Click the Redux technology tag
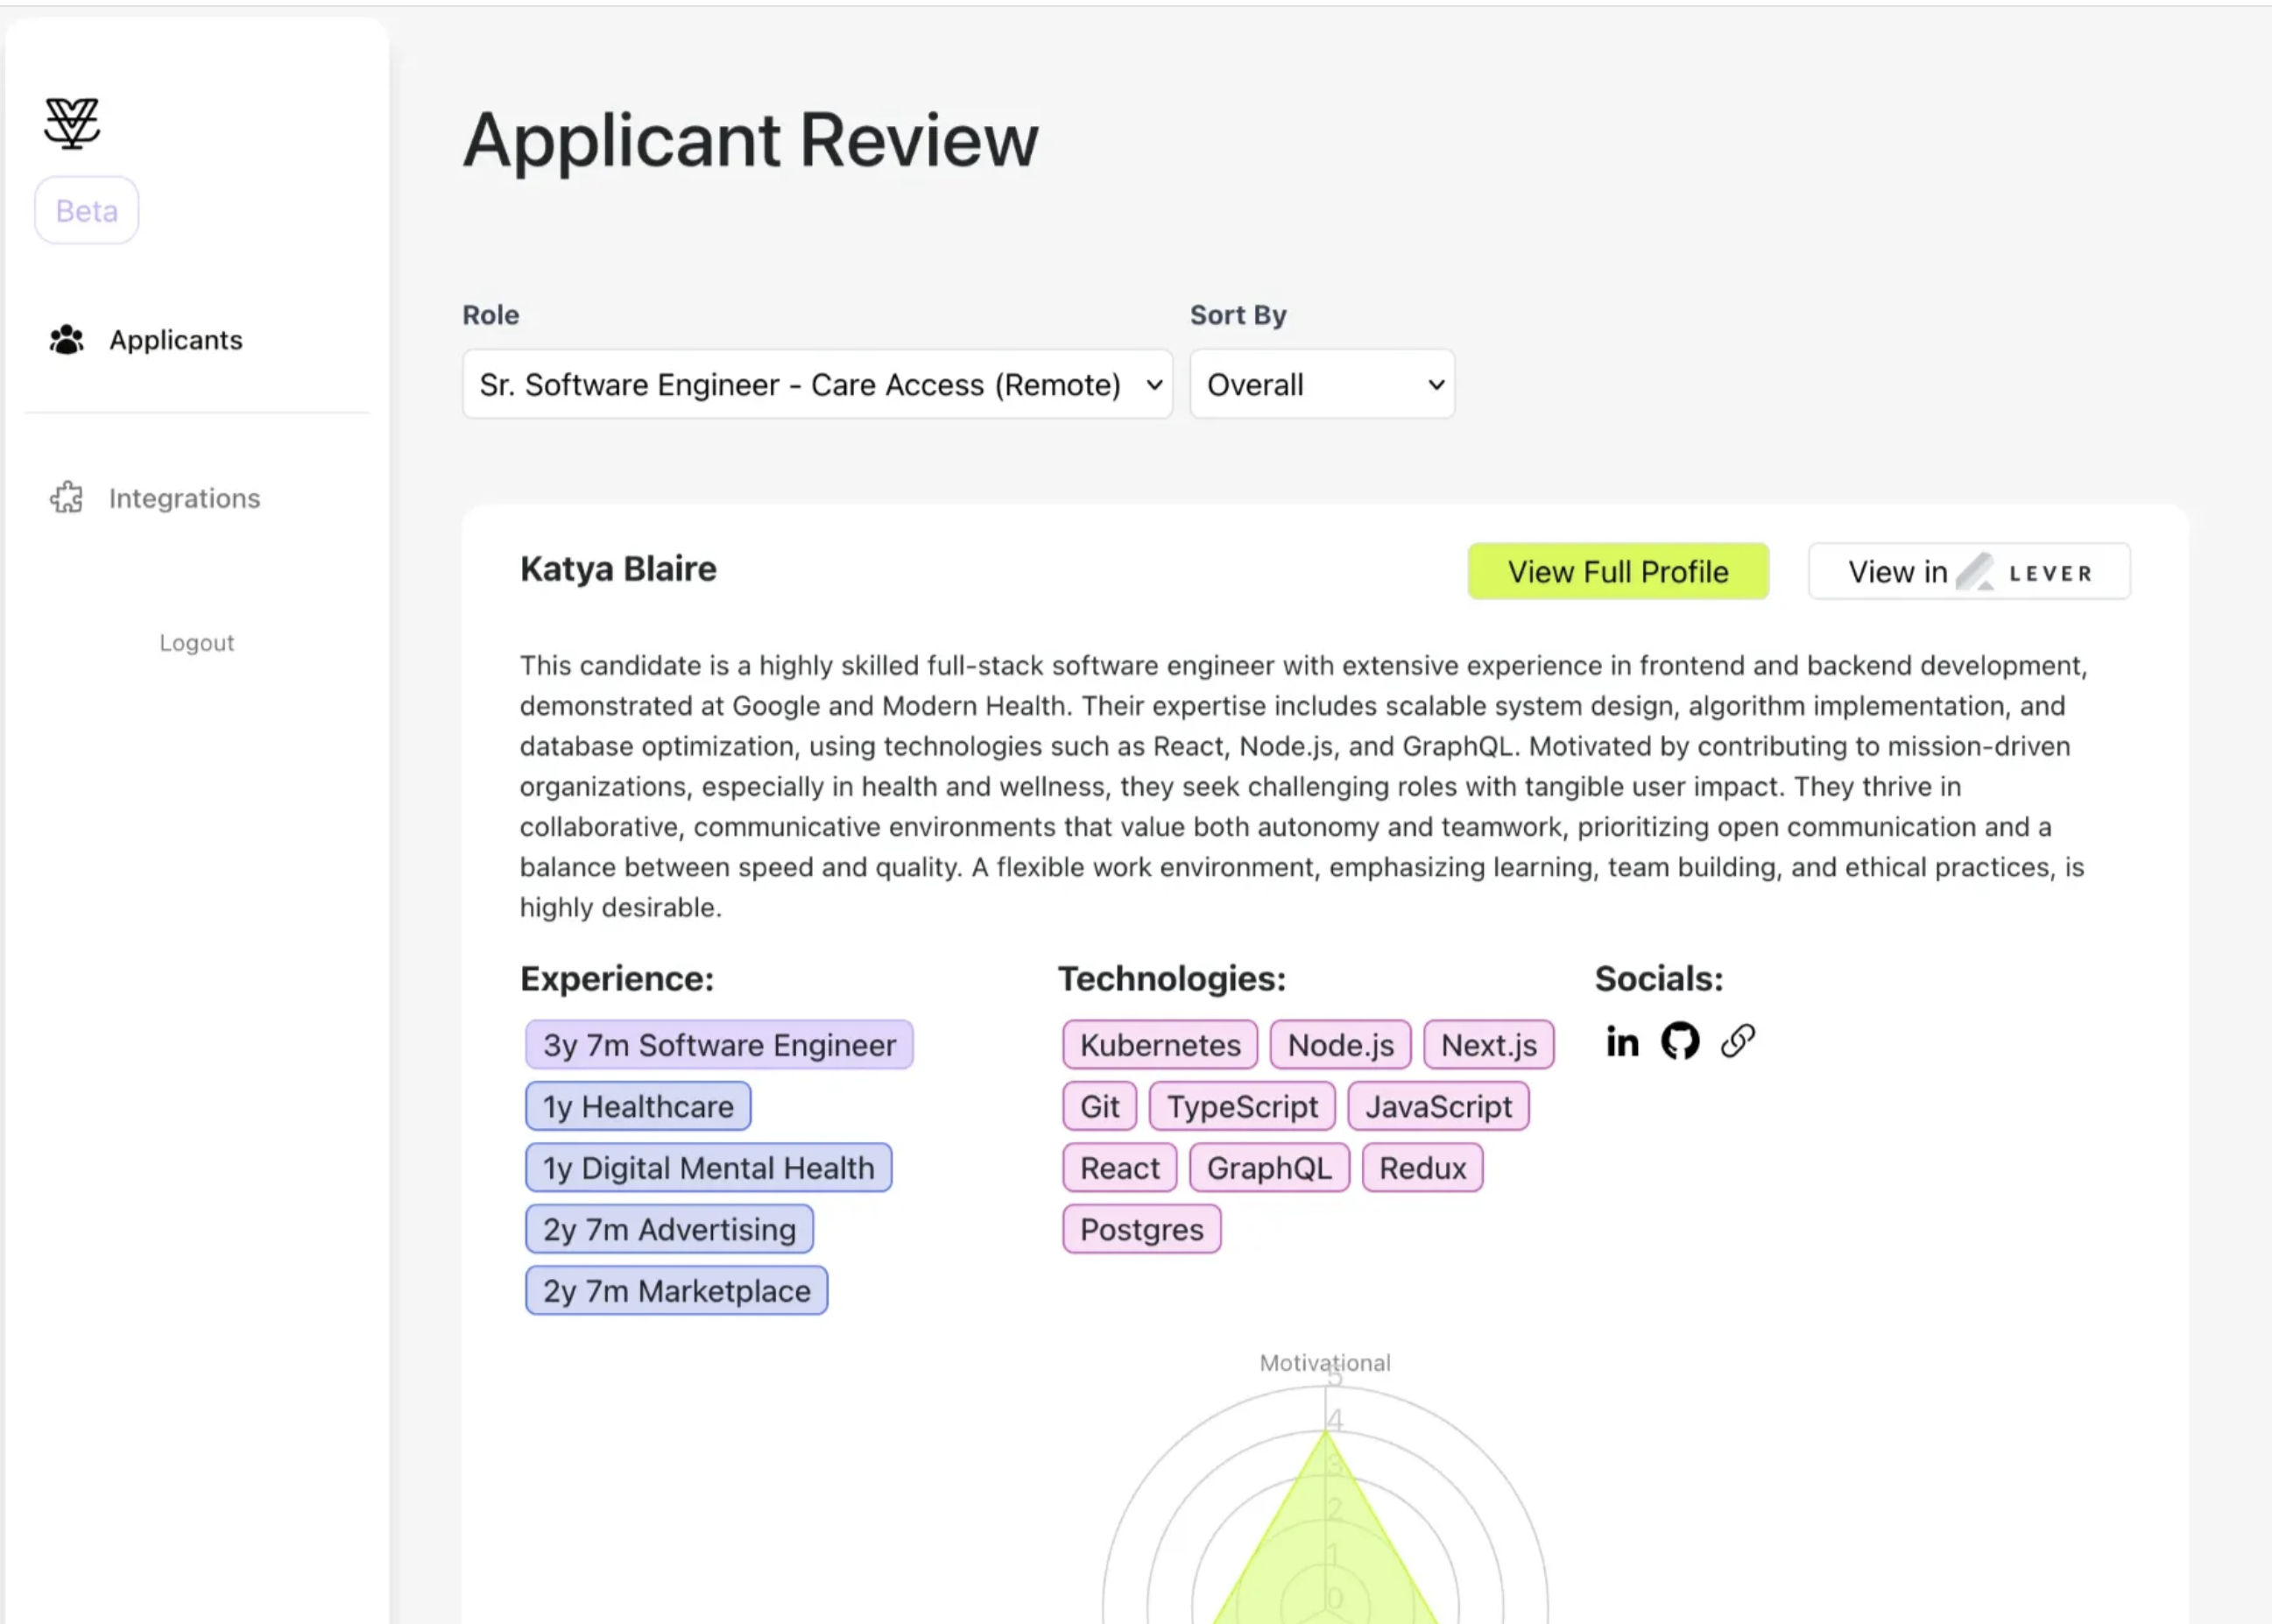 [1422, 1168]
